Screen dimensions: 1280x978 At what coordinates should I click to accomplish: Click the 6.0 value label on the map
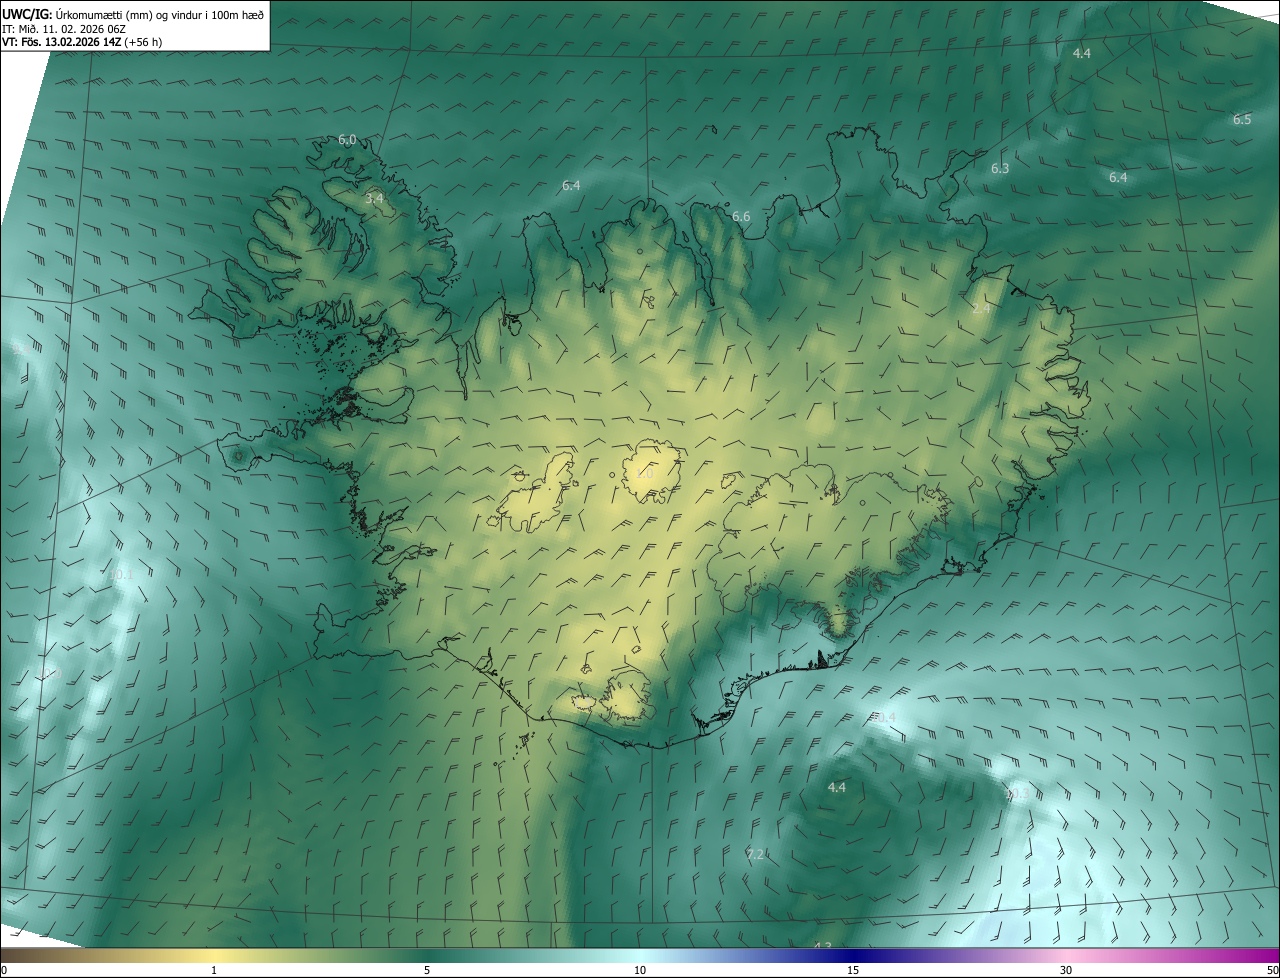tap(347, 140)
